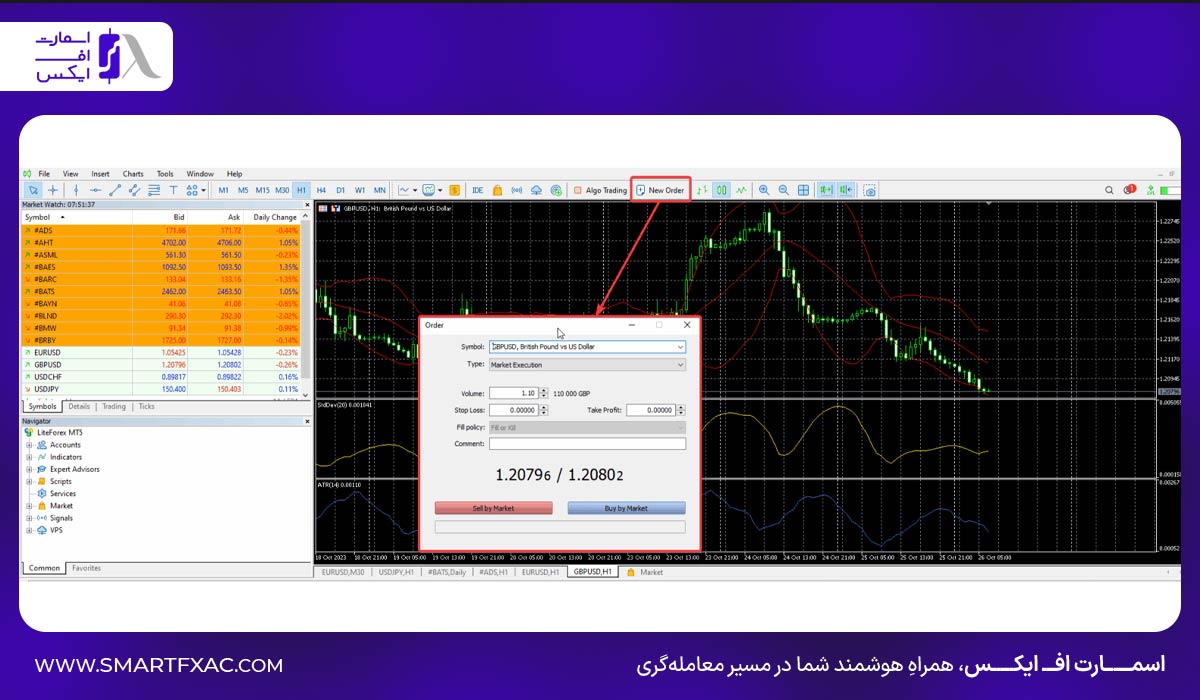This screenshot has width=1200, height=700.
Task: Switch Market Watch to the Ticks tab
Action: [146, 407]
